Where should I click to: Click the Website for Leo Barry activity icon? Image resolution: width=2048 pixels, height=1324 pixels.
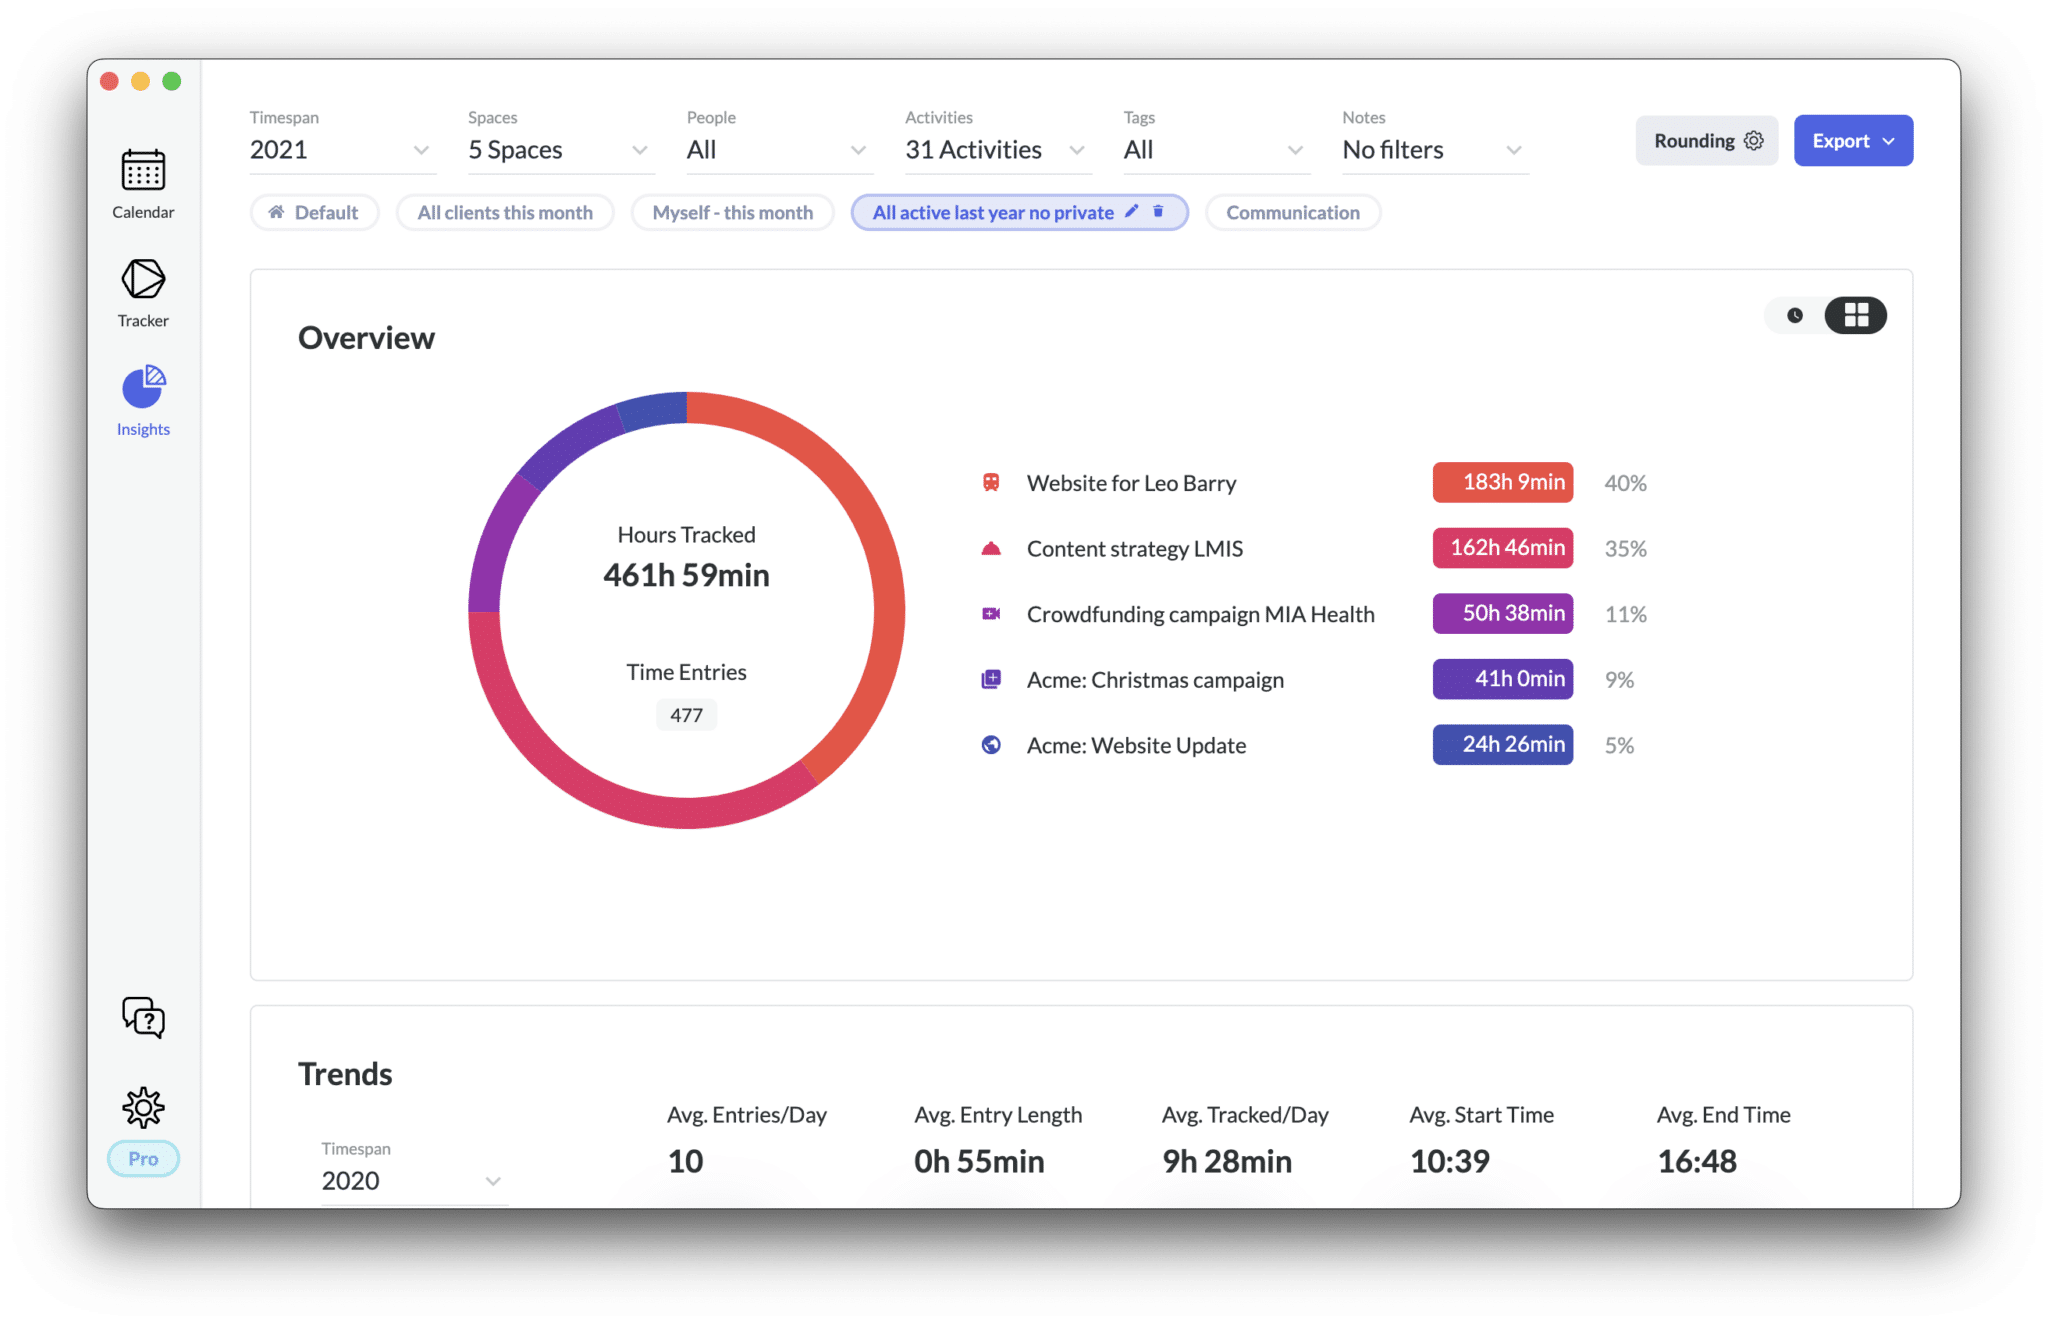click(991, 483)
